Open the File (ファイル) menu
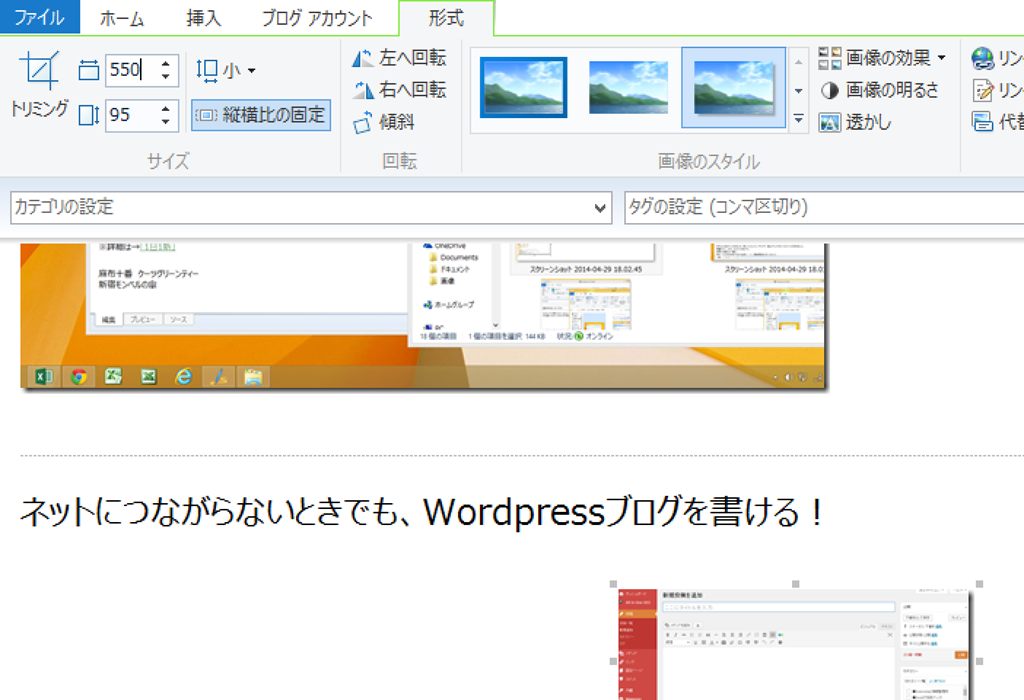Screen dimensions: 1024x700 [x=39, y=18]
